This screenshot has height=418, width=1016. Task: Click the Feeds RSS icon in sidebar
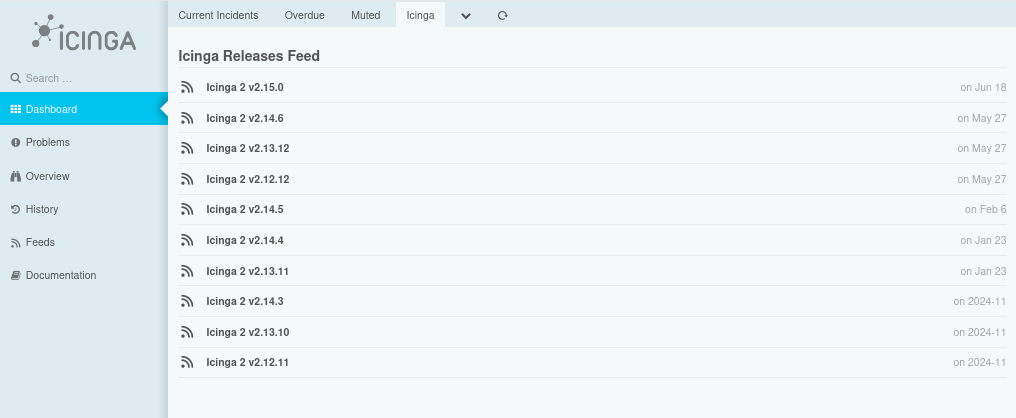tap(16, 243)
